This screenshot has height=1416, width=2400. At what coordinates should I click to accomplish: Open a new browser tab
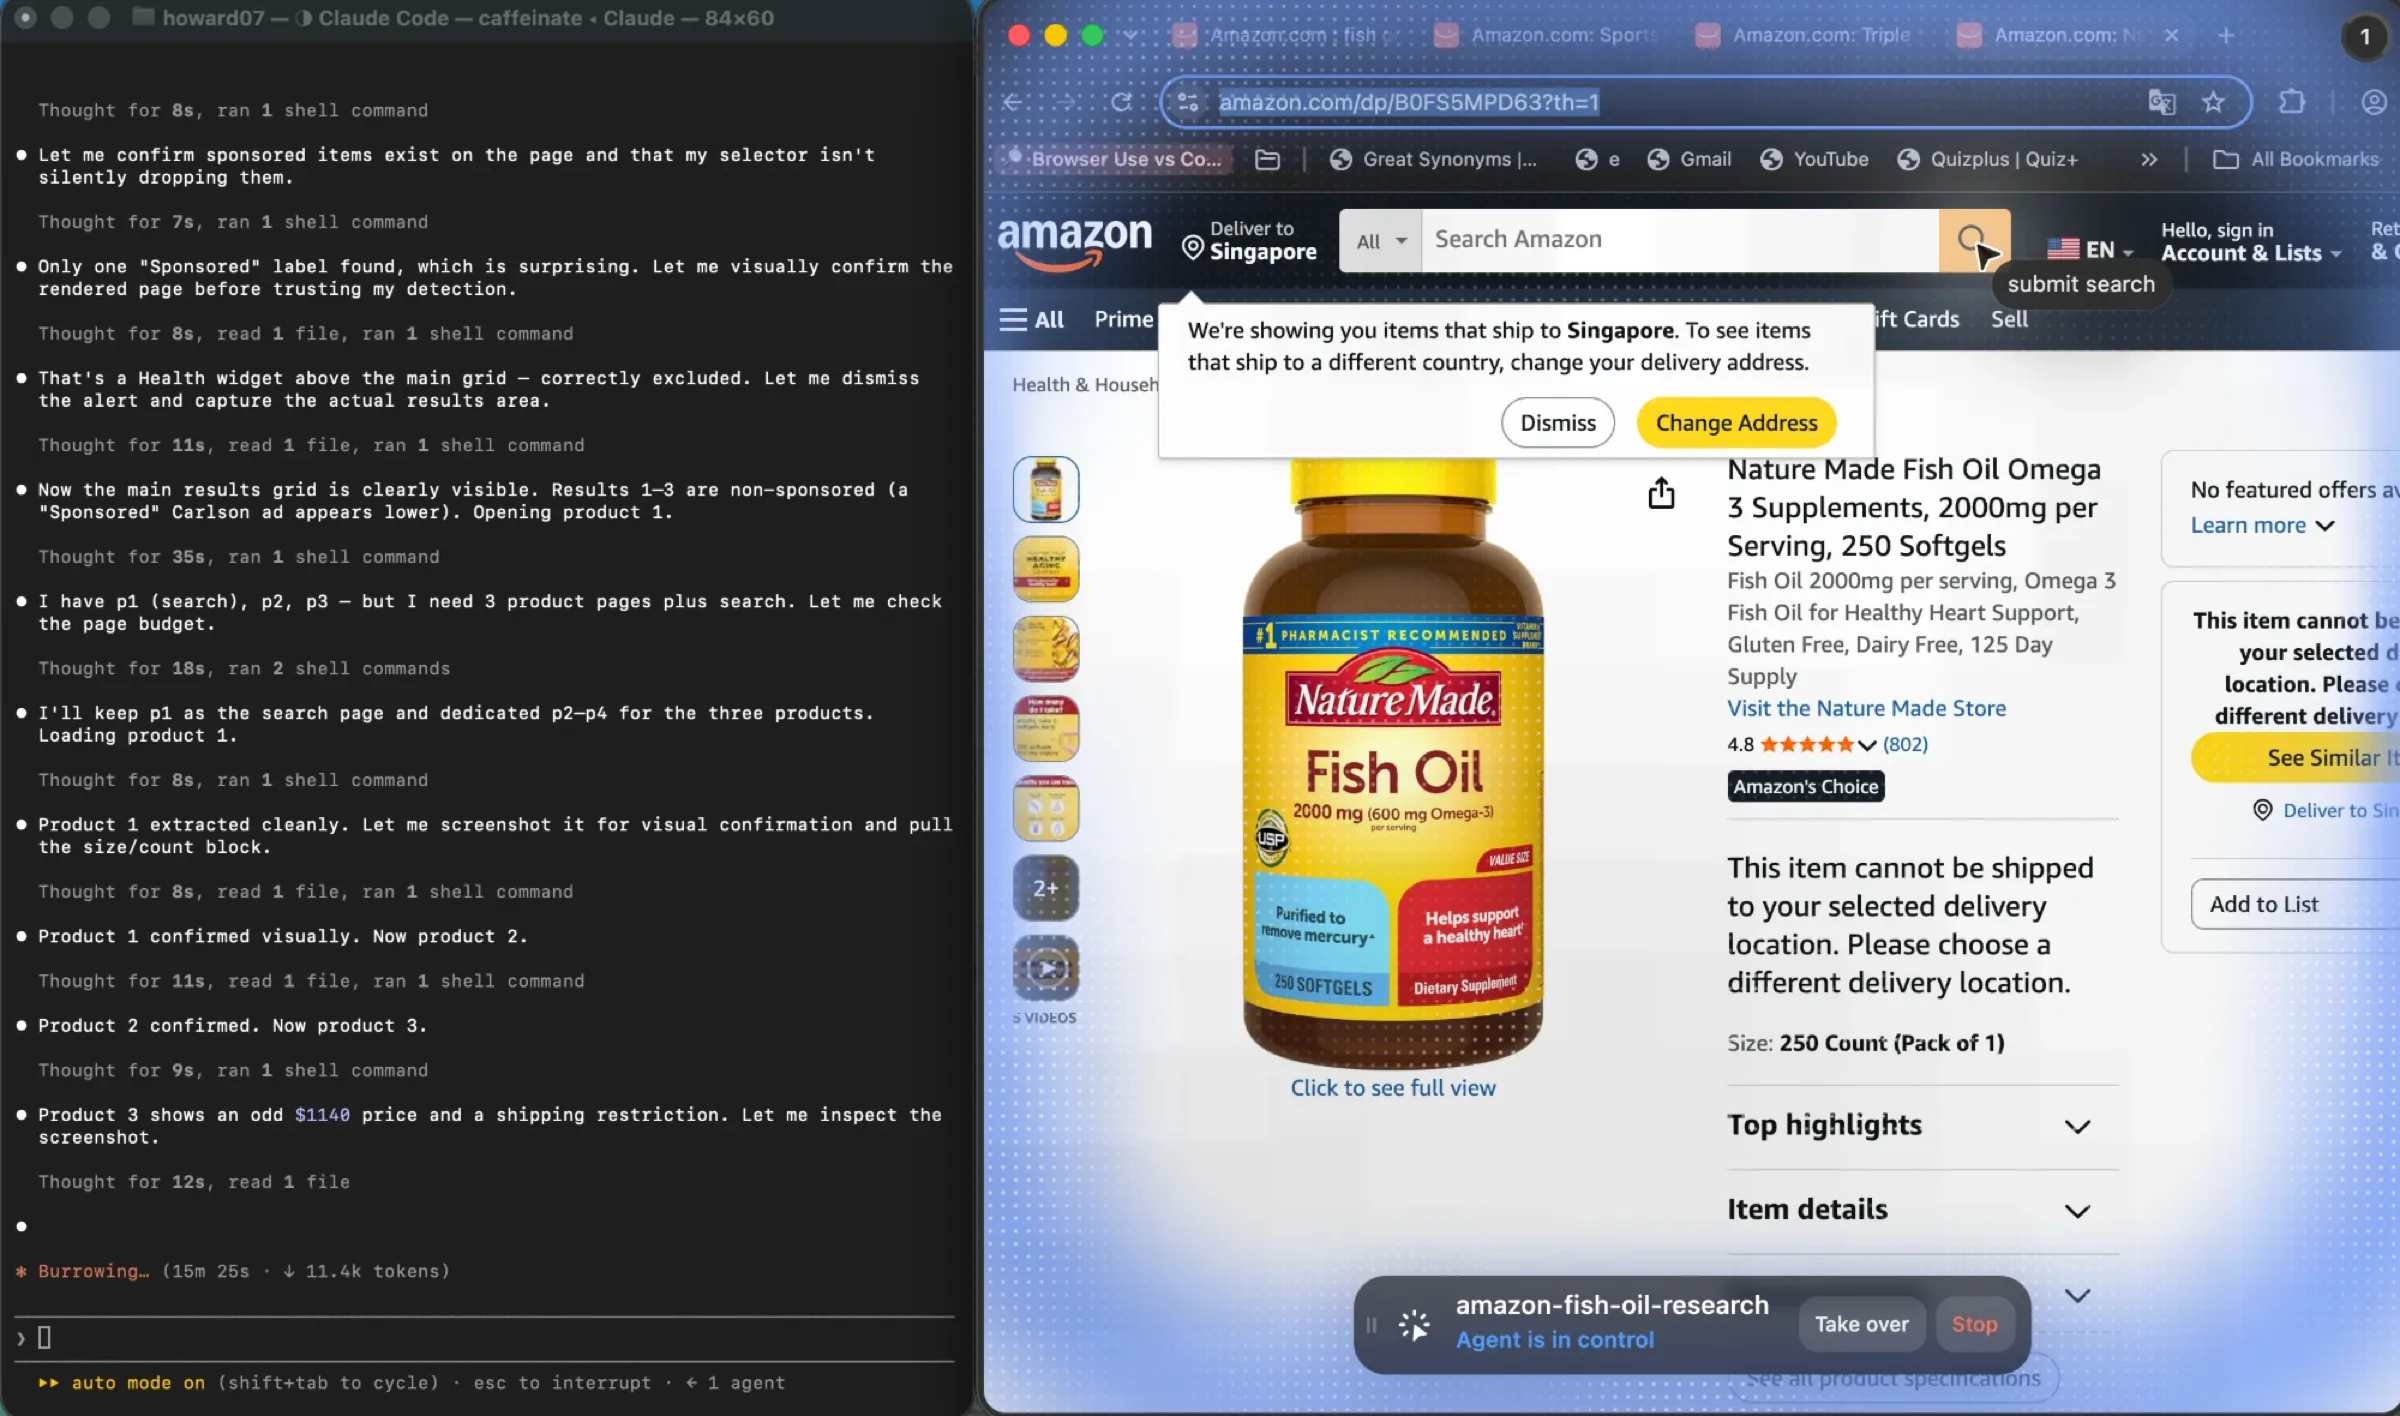pos(2225,36)
